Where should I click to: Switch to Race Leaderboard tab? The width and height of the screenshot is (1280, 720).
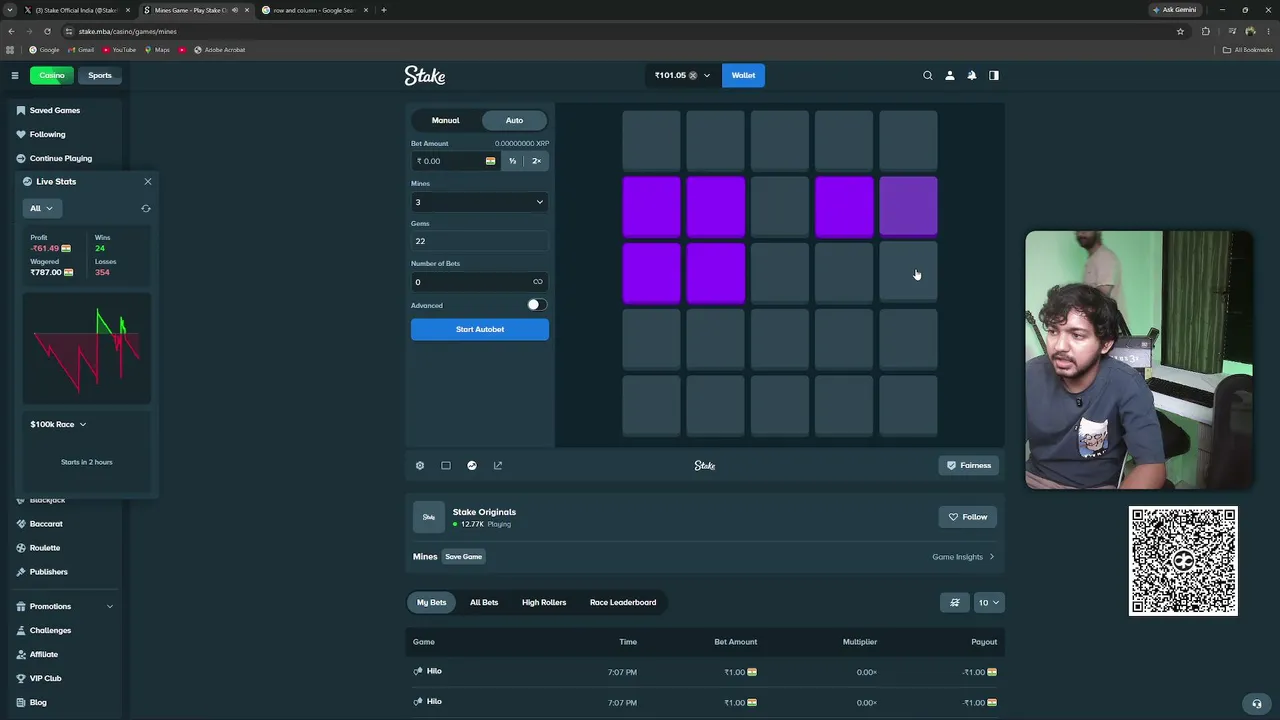[623, 602]
